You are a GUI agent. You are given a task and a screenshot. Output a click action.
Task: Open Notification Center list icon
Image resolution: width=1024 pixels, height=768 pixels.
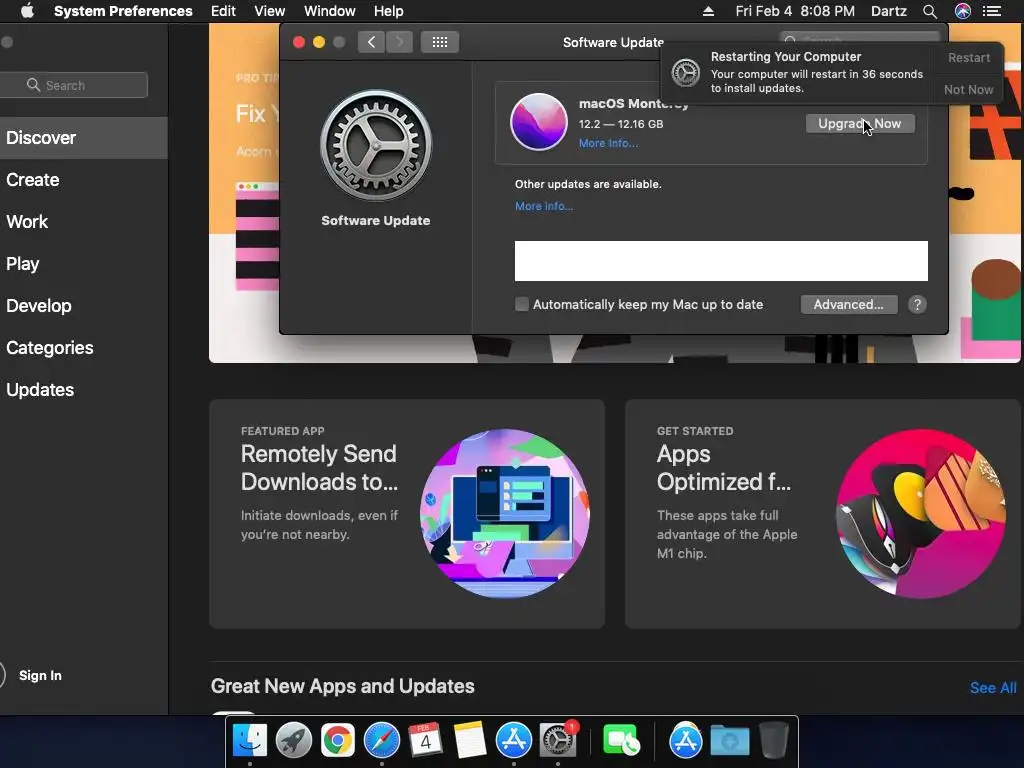[992, 11]
